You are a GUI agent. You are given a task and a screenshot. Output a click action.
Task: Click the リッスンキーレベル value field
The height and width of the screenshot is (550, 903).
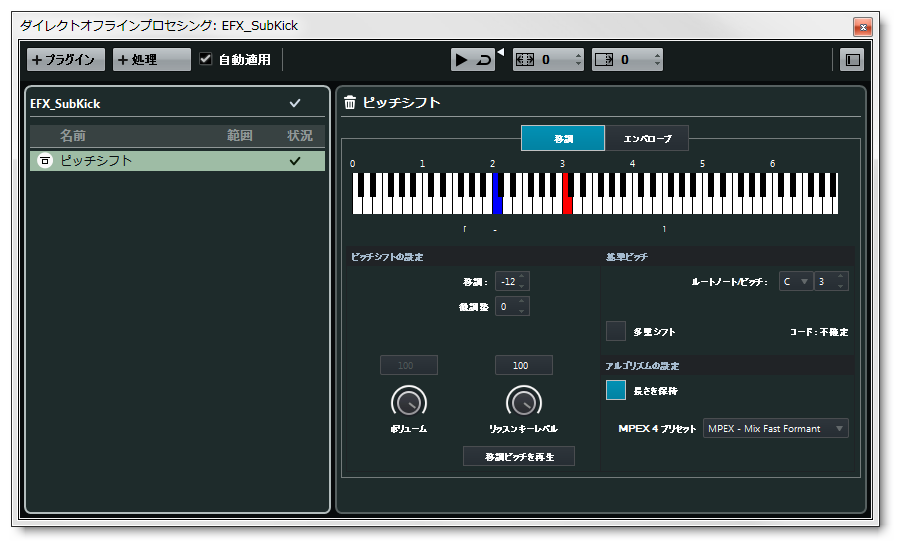tap(523, 365)
